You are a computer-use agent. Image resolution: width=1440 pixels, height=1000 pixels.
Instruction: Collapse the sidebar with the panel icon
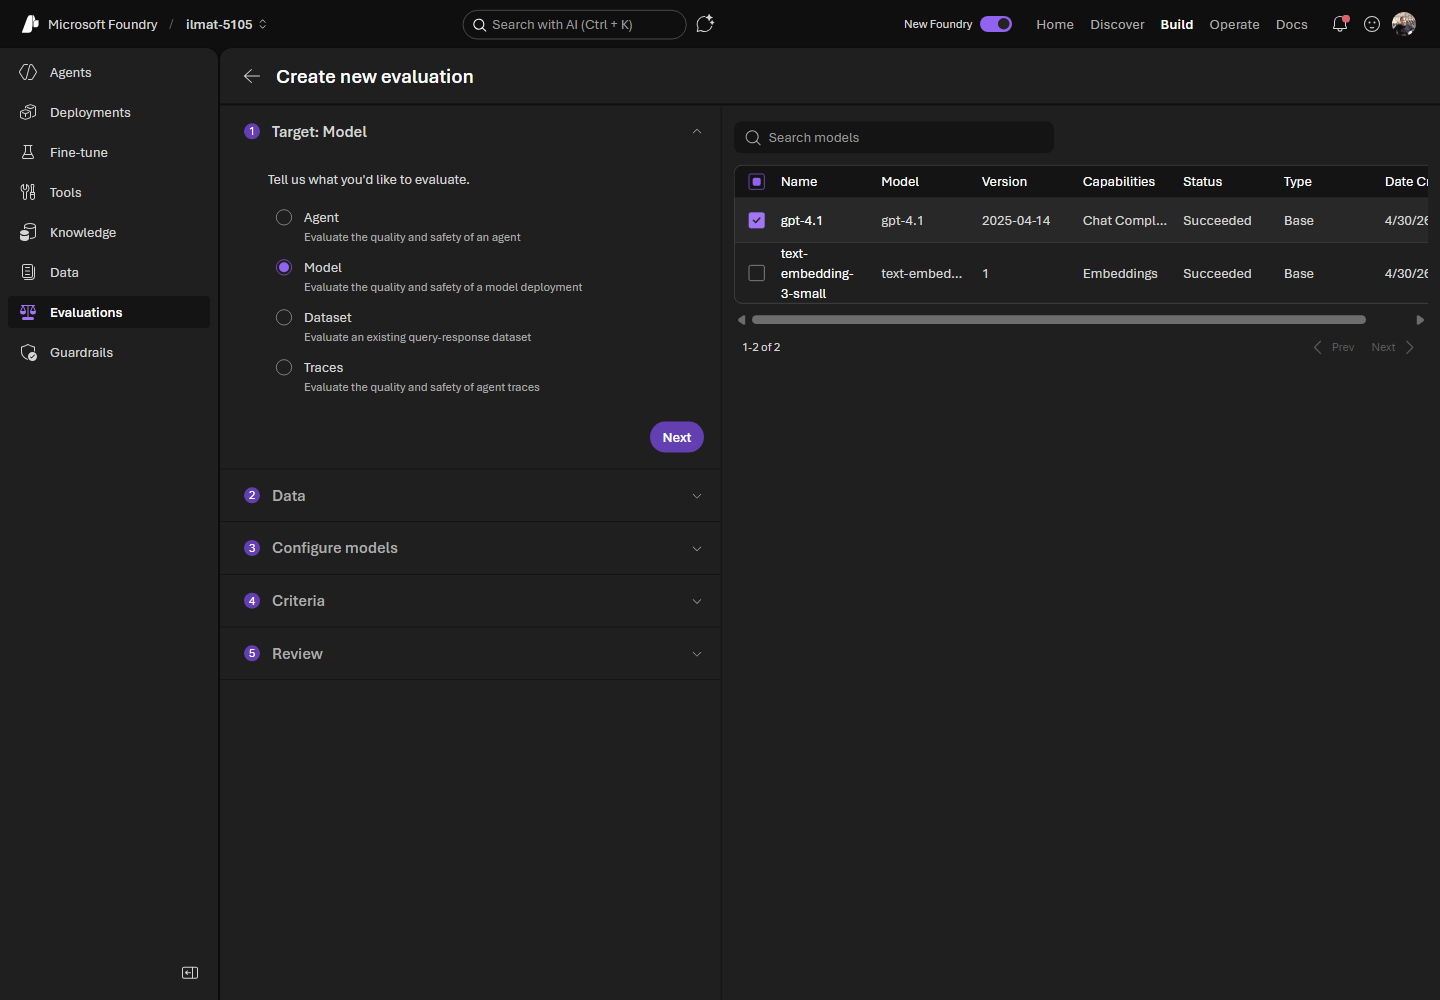pyautogui.click(x=190, y=973)
